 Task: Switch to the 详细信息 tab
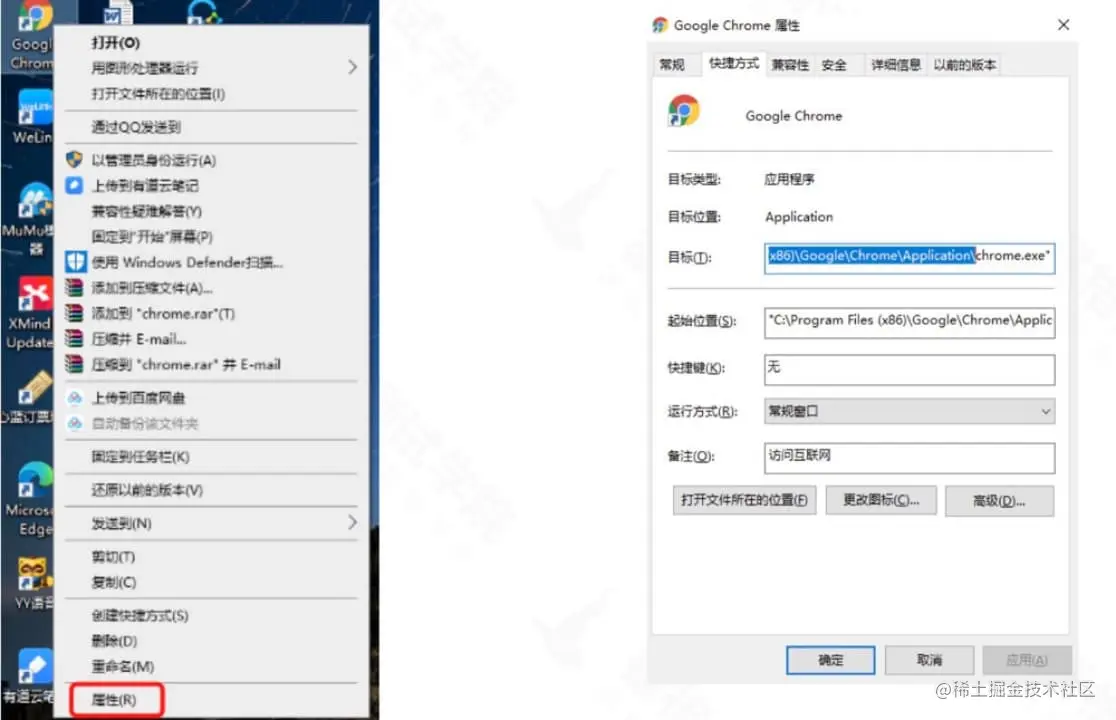pos(895,65)
